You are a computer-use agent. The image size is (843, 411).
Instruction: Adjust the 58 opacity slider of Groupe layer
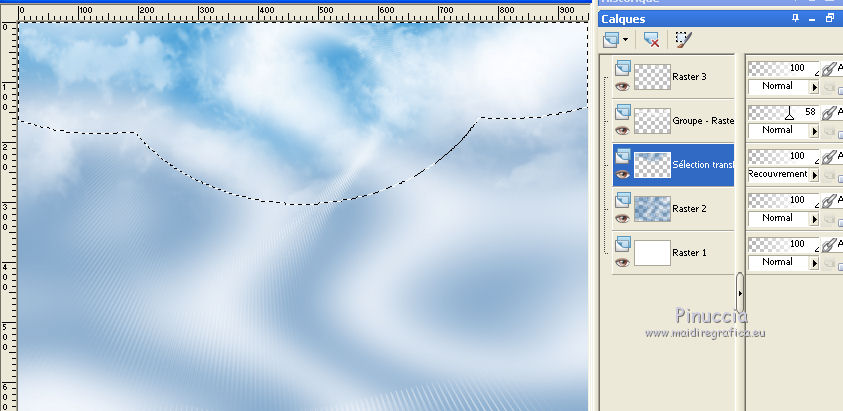(x=783, y=112)
